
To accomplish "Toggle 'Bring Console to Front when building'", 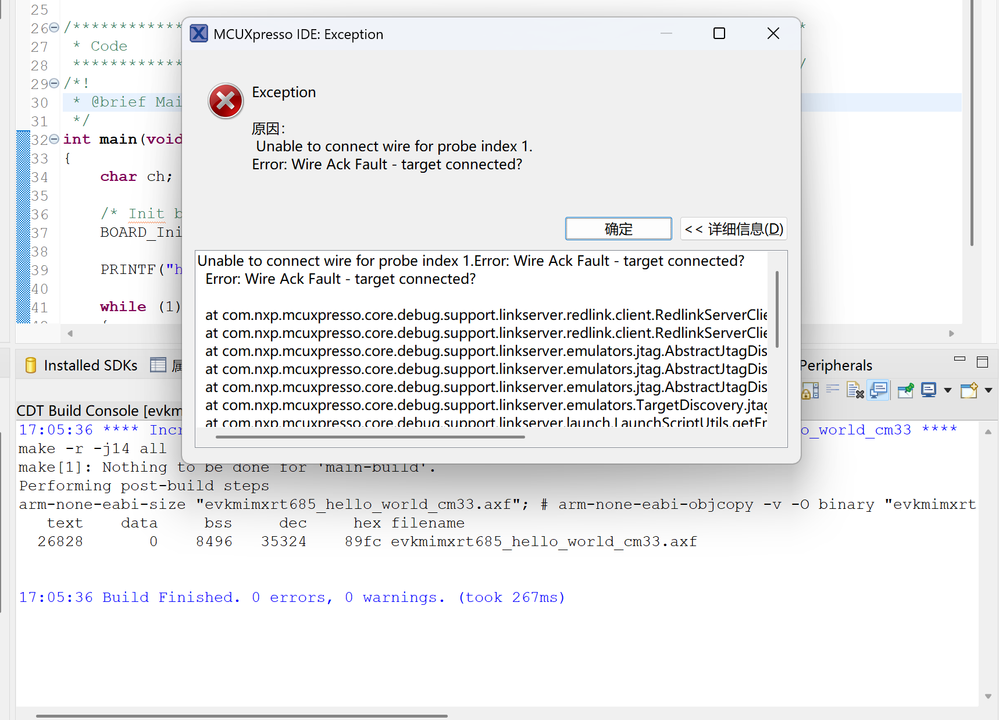I will click(879, 390).
